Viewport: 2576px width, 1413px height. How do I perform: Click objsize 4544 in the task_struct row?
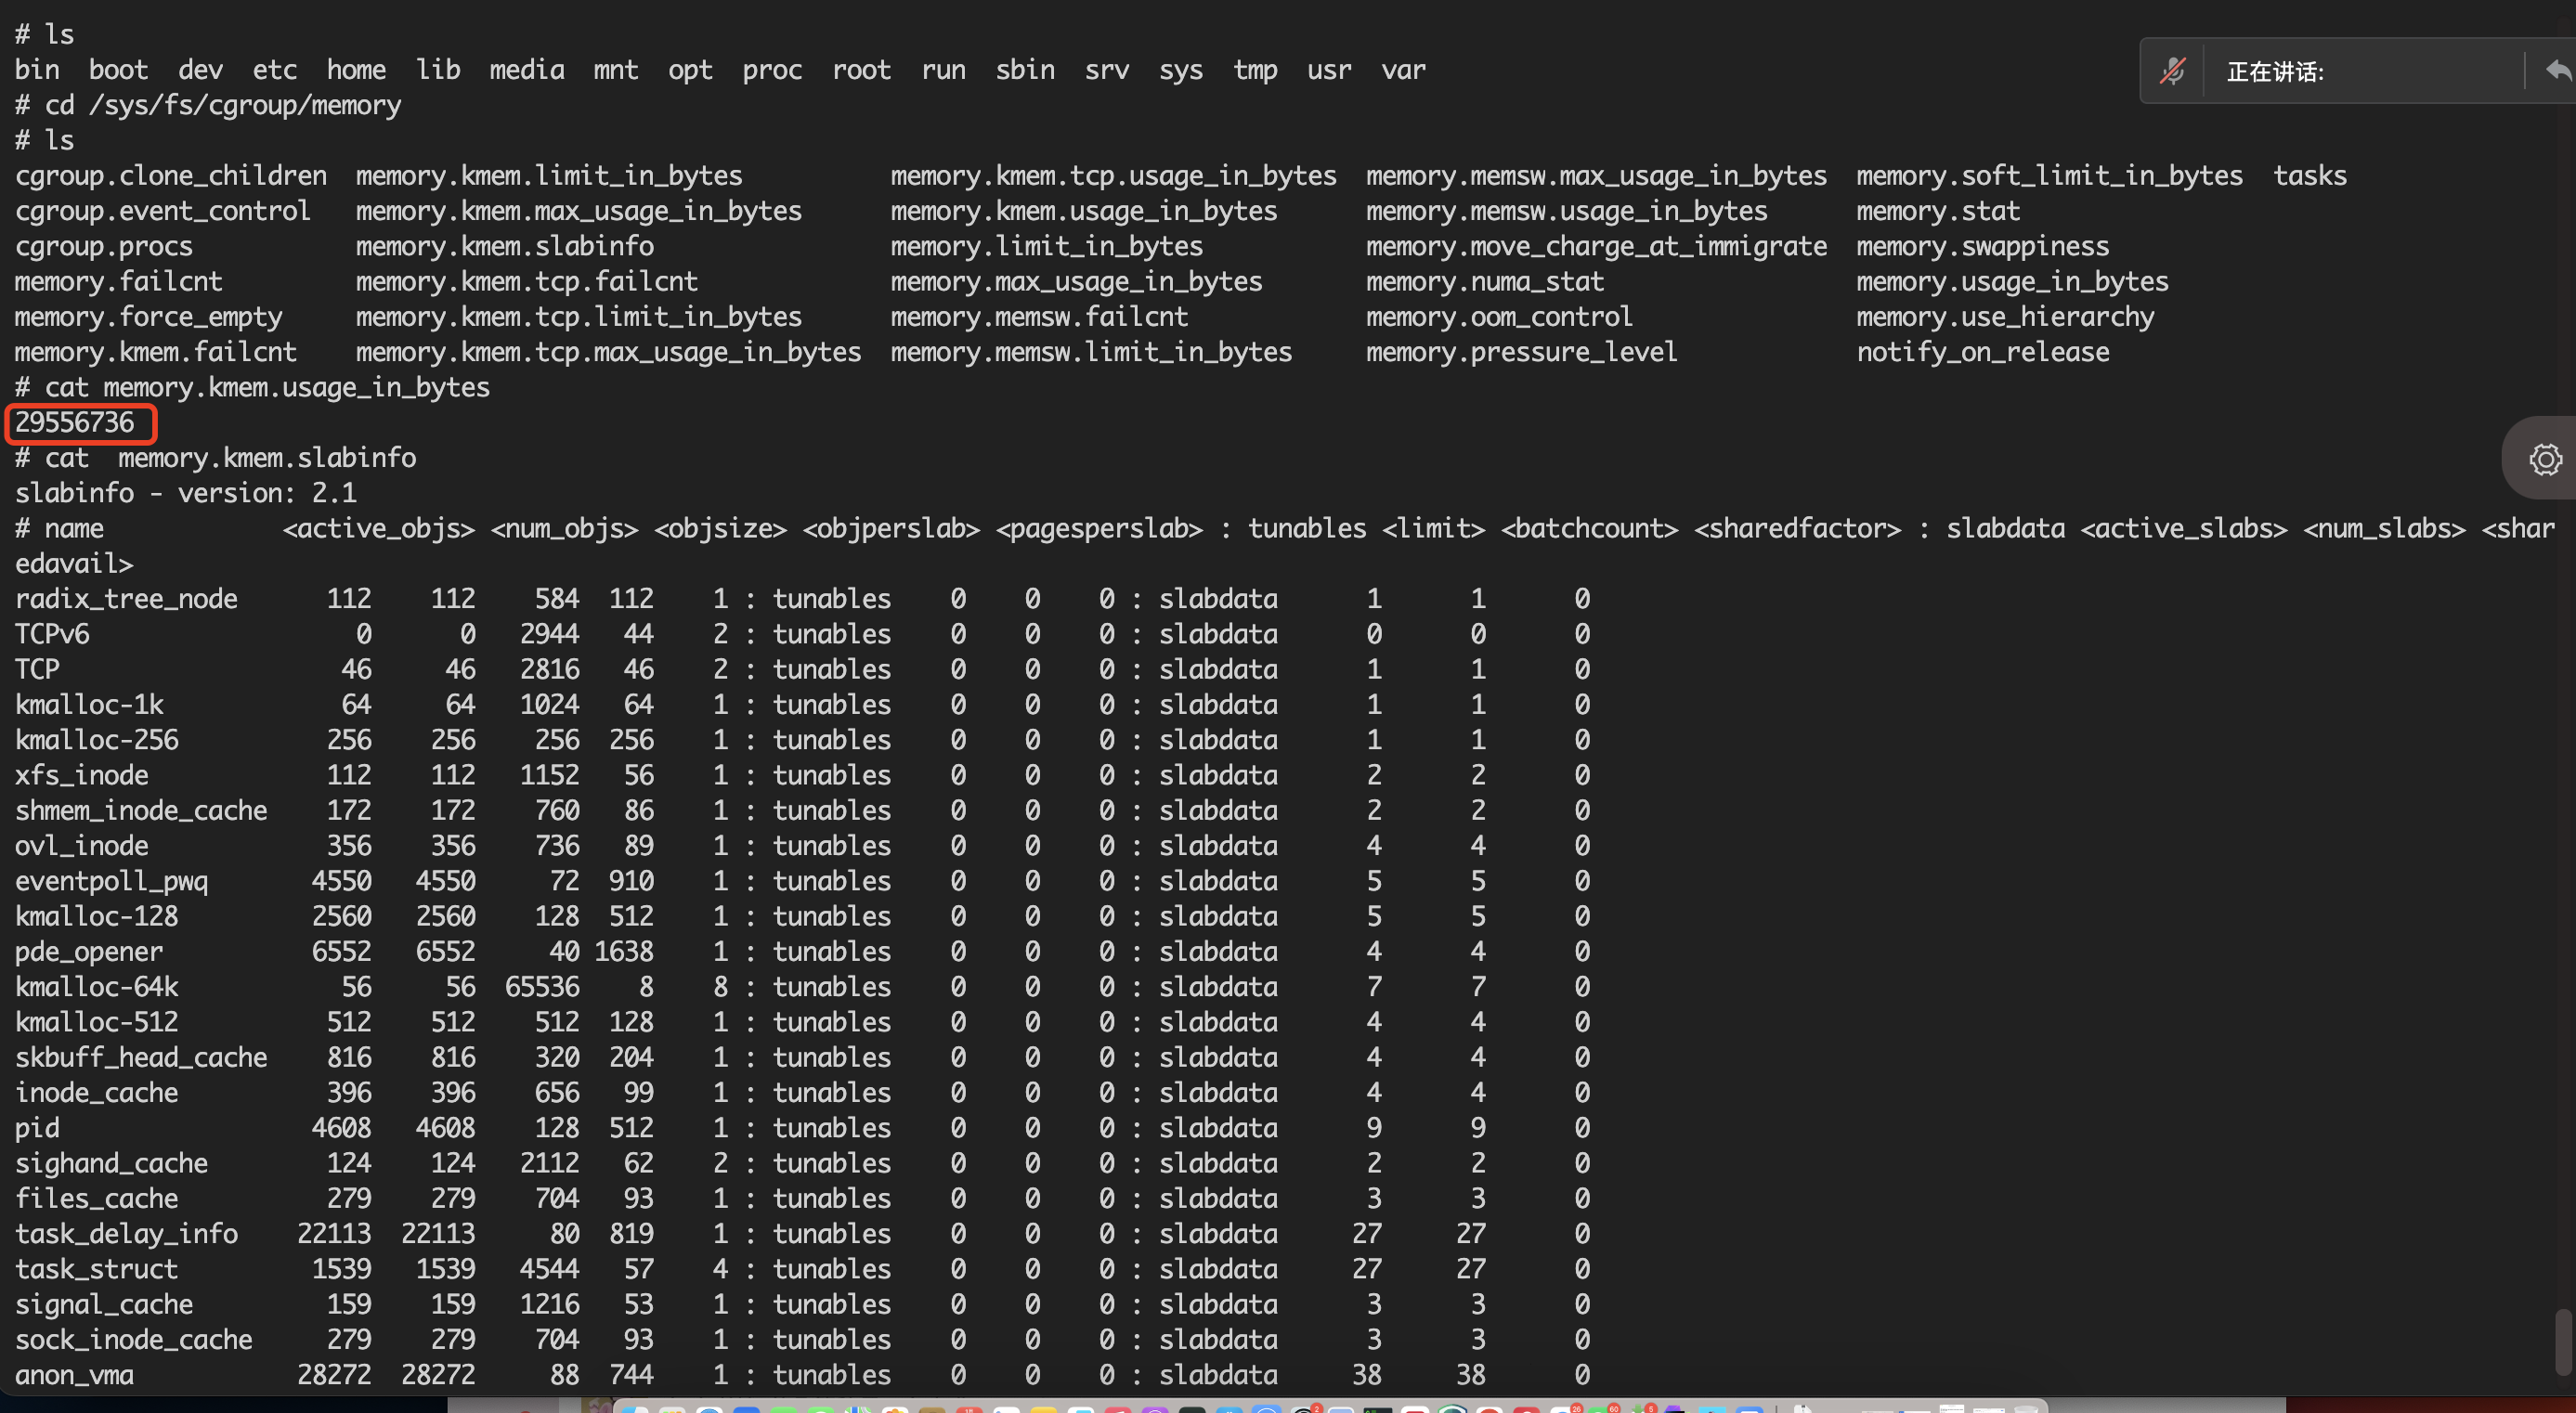[549, 1269]
